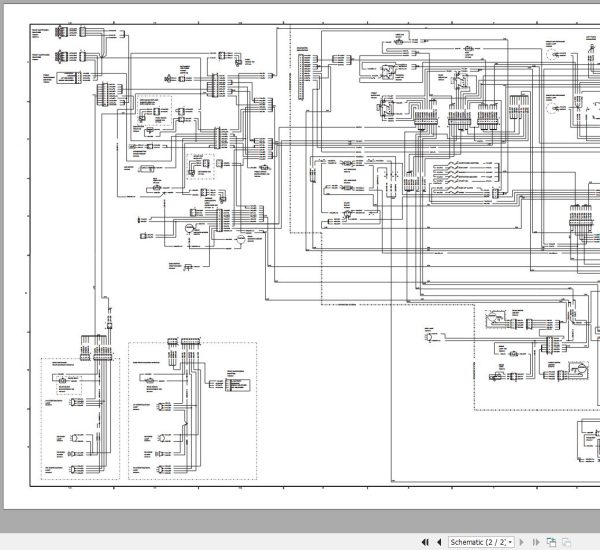
Task: Go to the first schematic page
Action: point(425,542)
